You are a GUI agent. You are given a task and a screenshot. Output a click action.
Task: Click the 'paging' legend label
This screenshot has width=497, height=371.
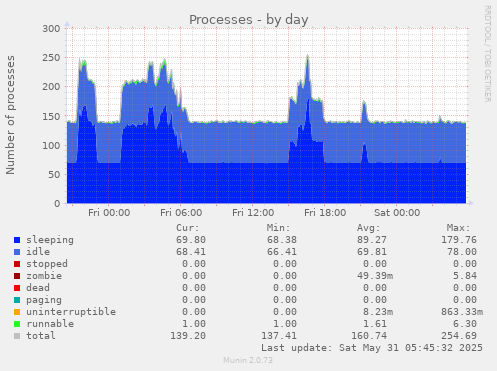click(x=44, y=300)
